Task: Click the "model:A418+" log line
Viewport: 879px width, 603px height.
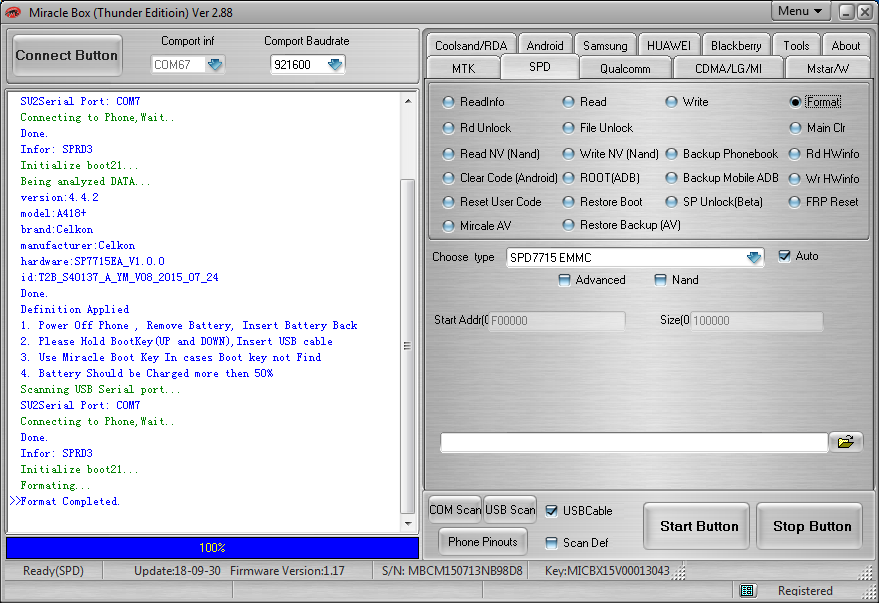Action: click(x=53, y=214)
